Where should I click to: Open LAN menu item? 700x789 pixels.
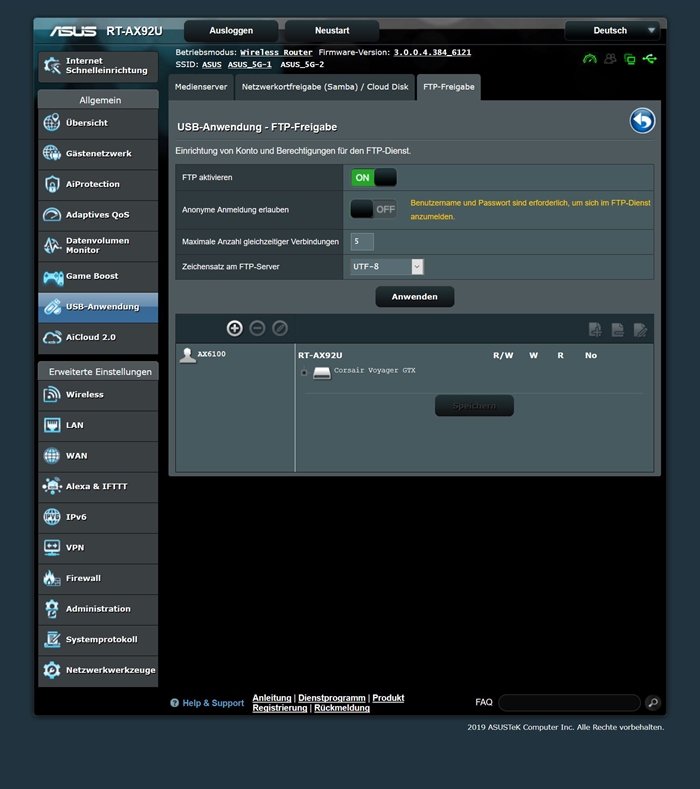98,426
